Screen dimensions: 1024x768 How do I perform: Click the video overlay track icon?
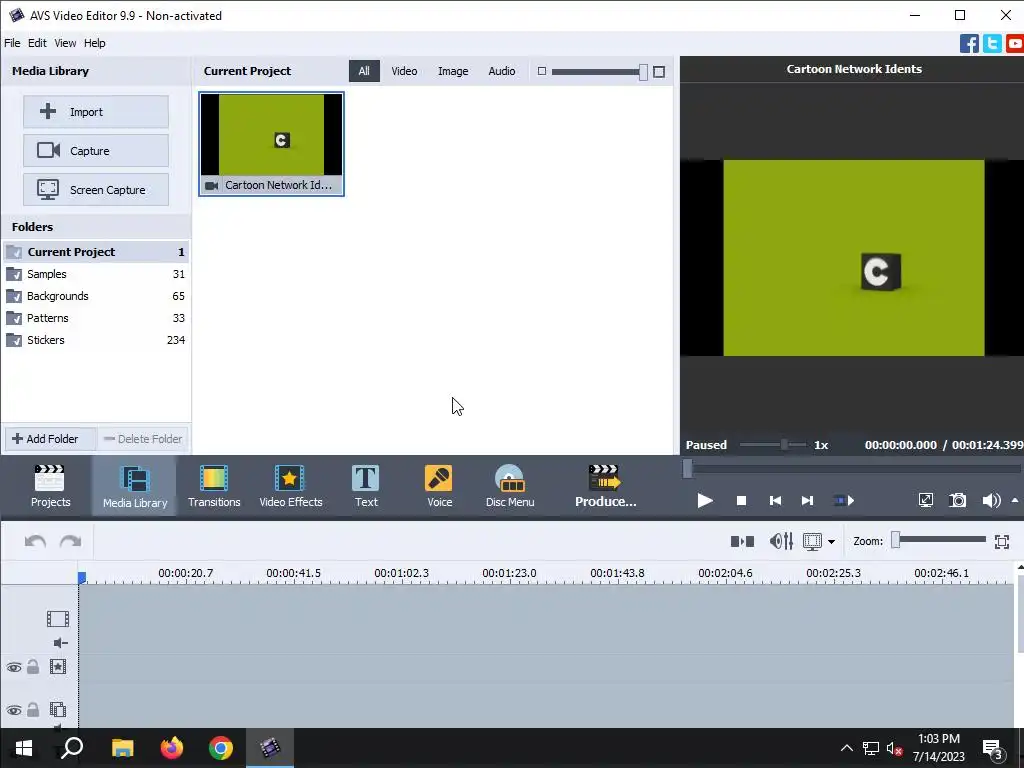57,709
